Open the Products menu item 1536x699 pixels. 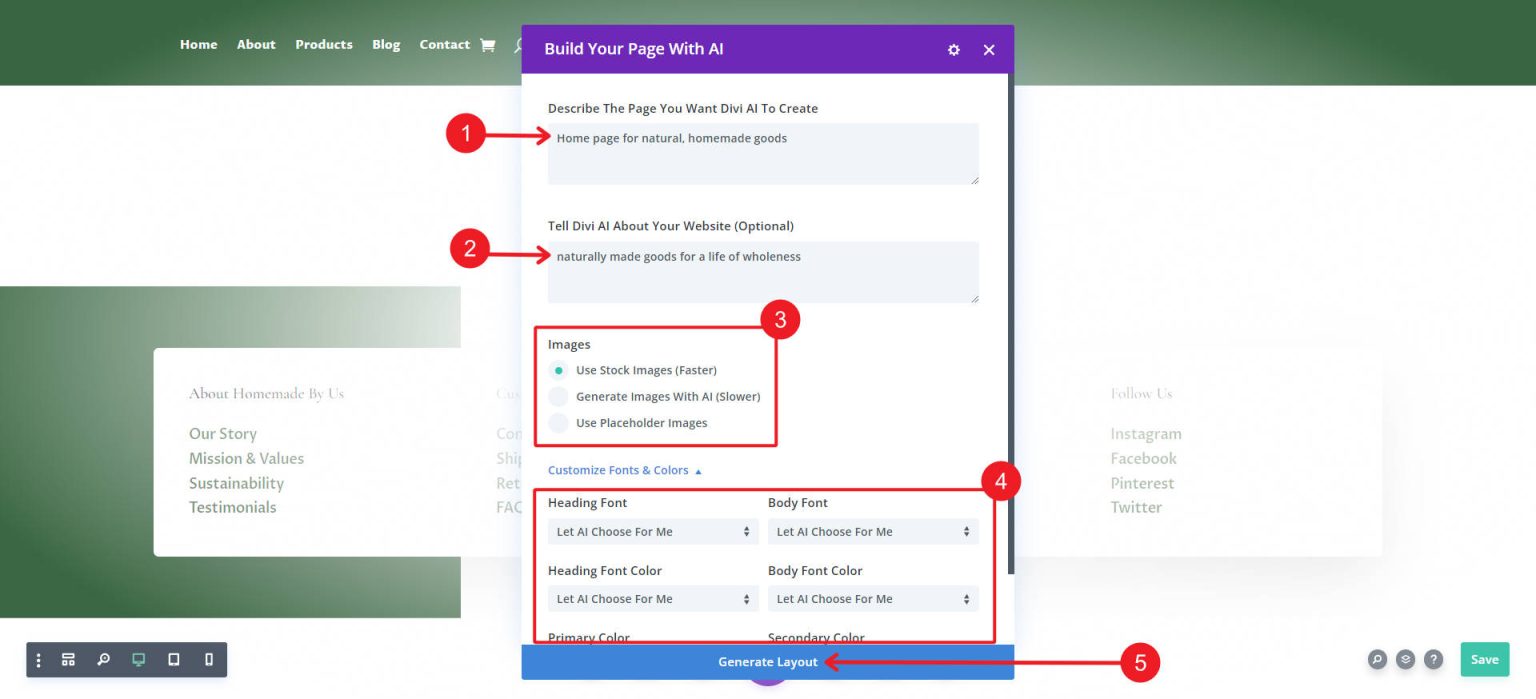coord(324,45)
